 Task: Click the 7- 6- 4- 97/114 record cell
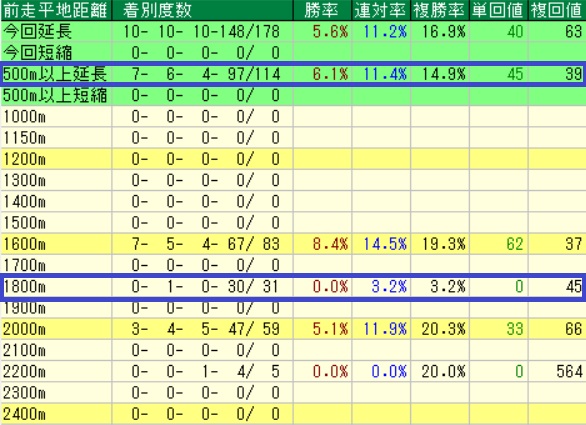[x=206, y=74]
